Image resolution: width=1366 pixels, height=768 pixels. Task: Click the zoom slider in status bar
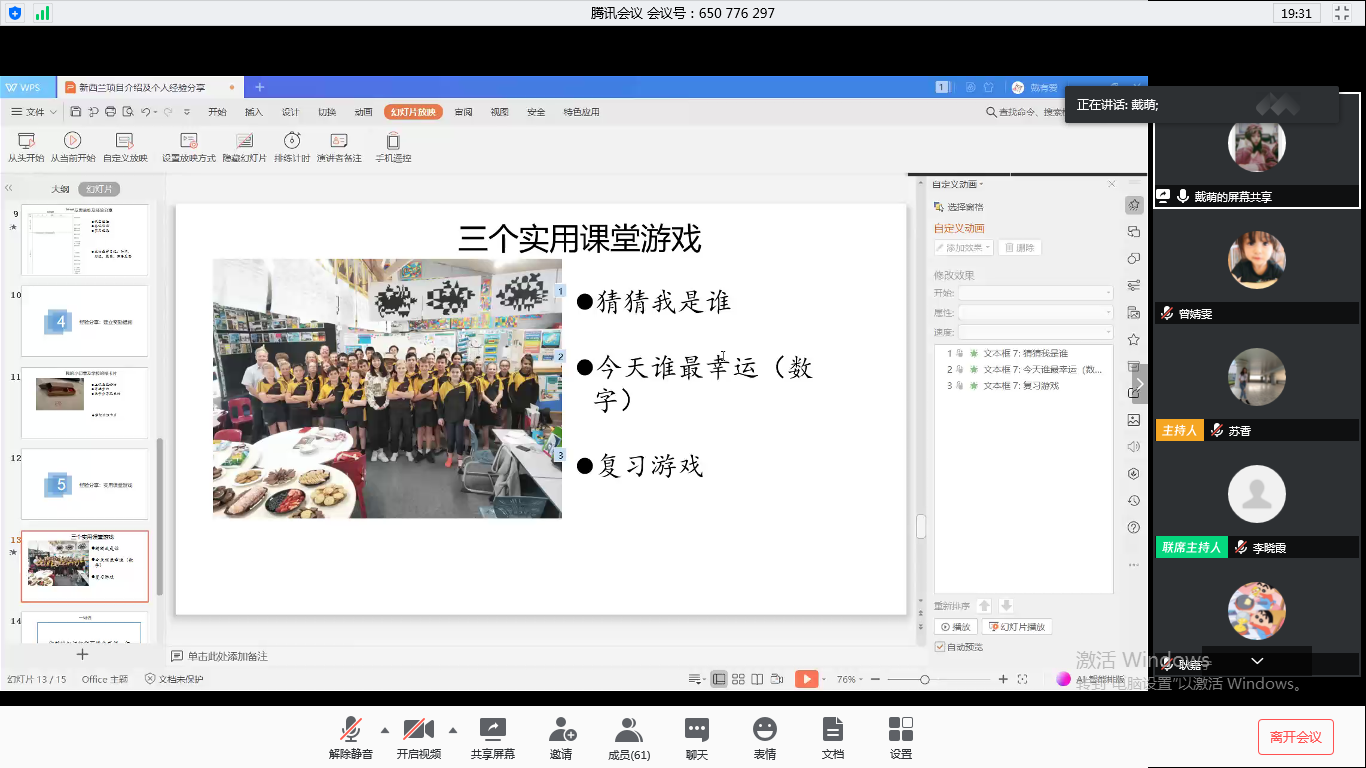[925, 679]
